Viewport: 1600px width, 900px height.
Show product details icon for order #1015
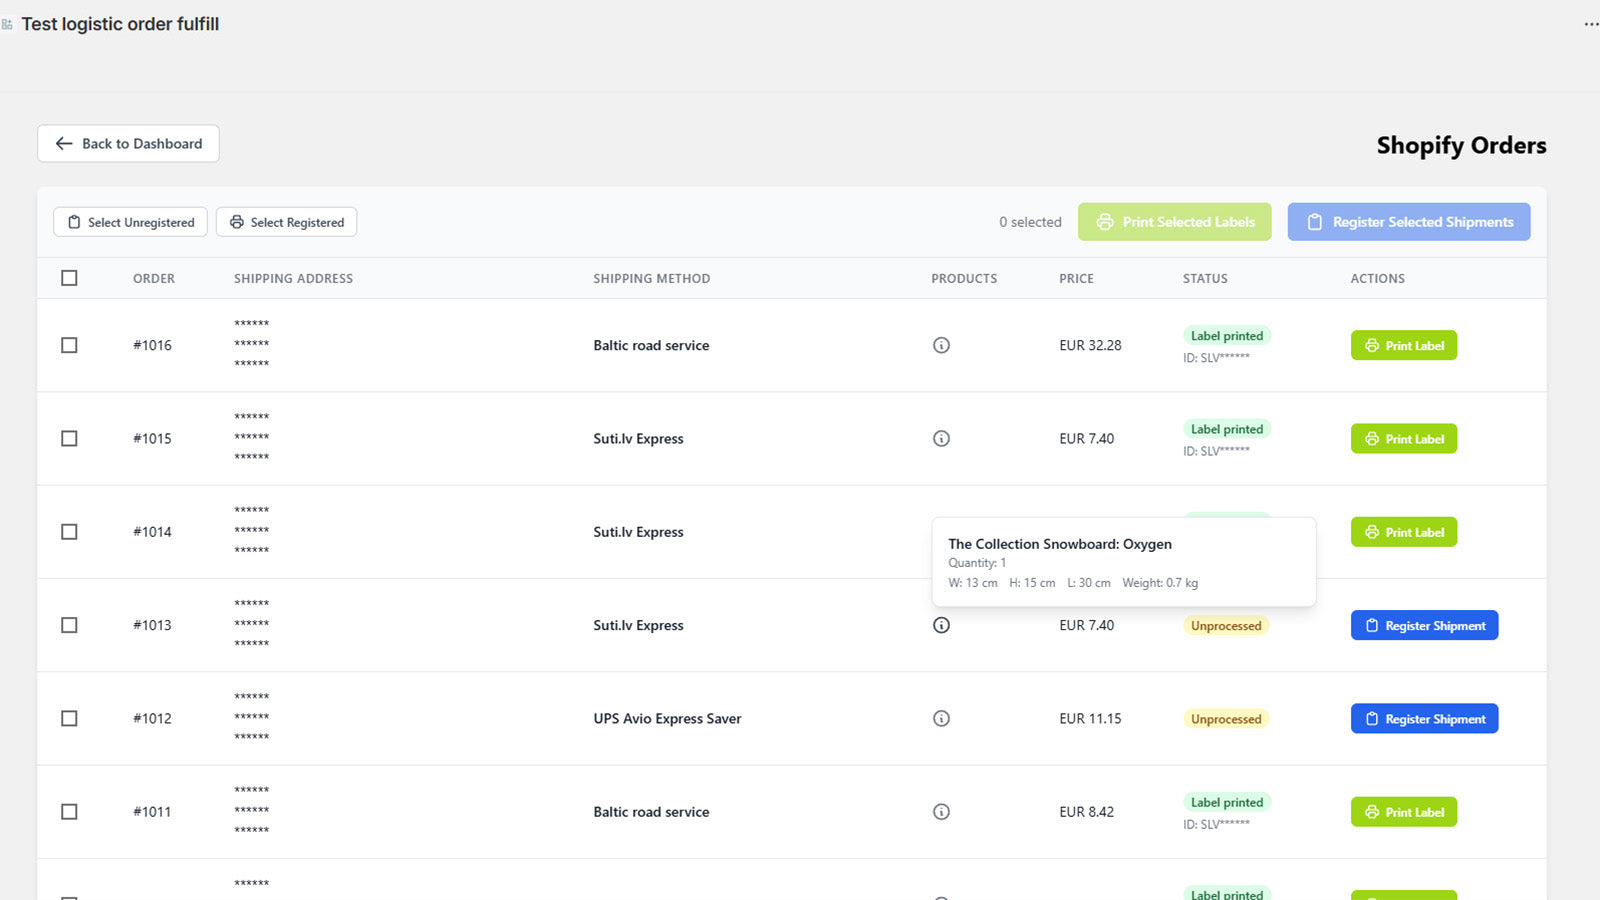pyautogui.click(x=941, y=438)
